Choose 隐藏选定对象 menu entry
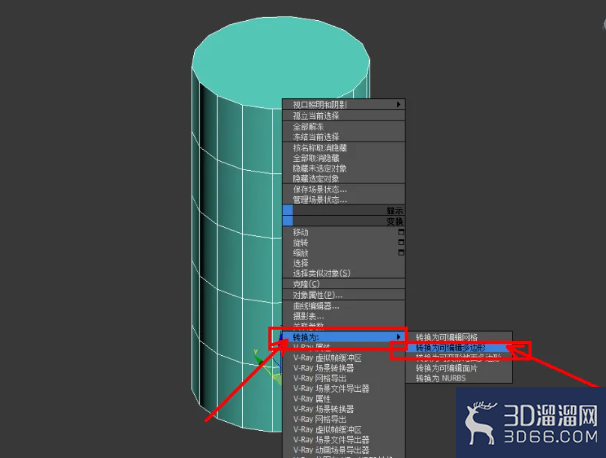This screenshot has width=606, height=458. click(344, 179)
